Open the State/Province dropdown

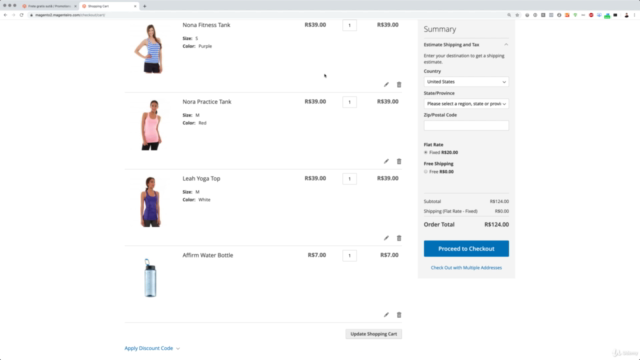coord(466,104)
